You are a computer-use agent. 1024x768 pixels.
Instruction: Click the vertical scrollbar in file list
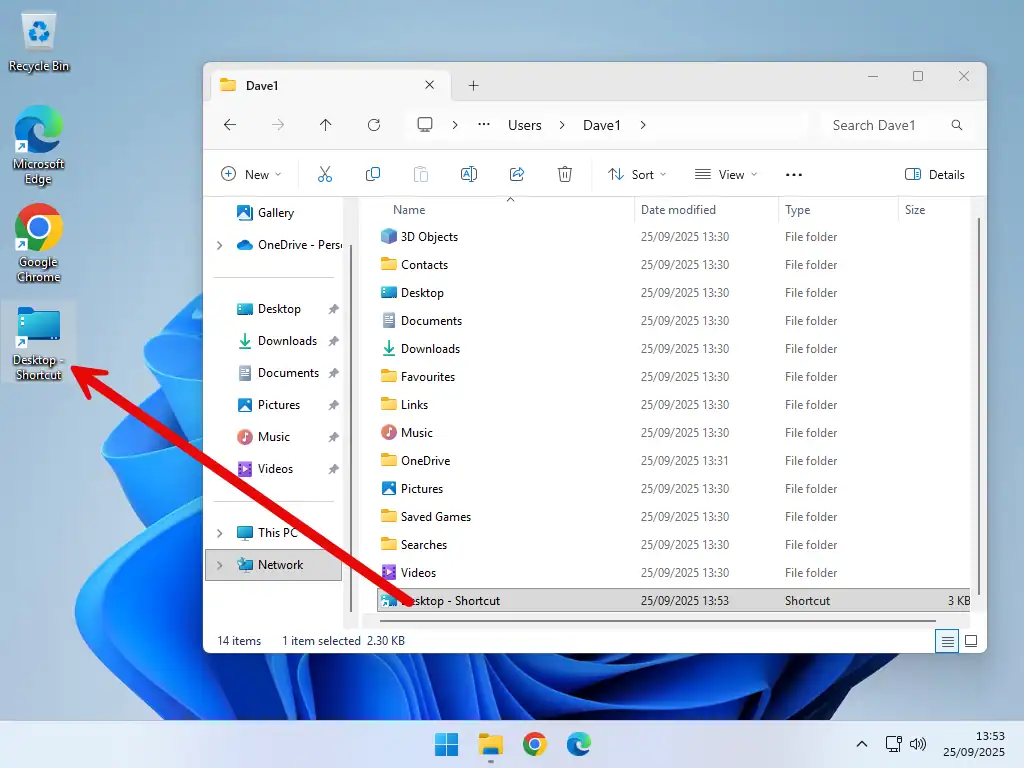tap(978, 405)
